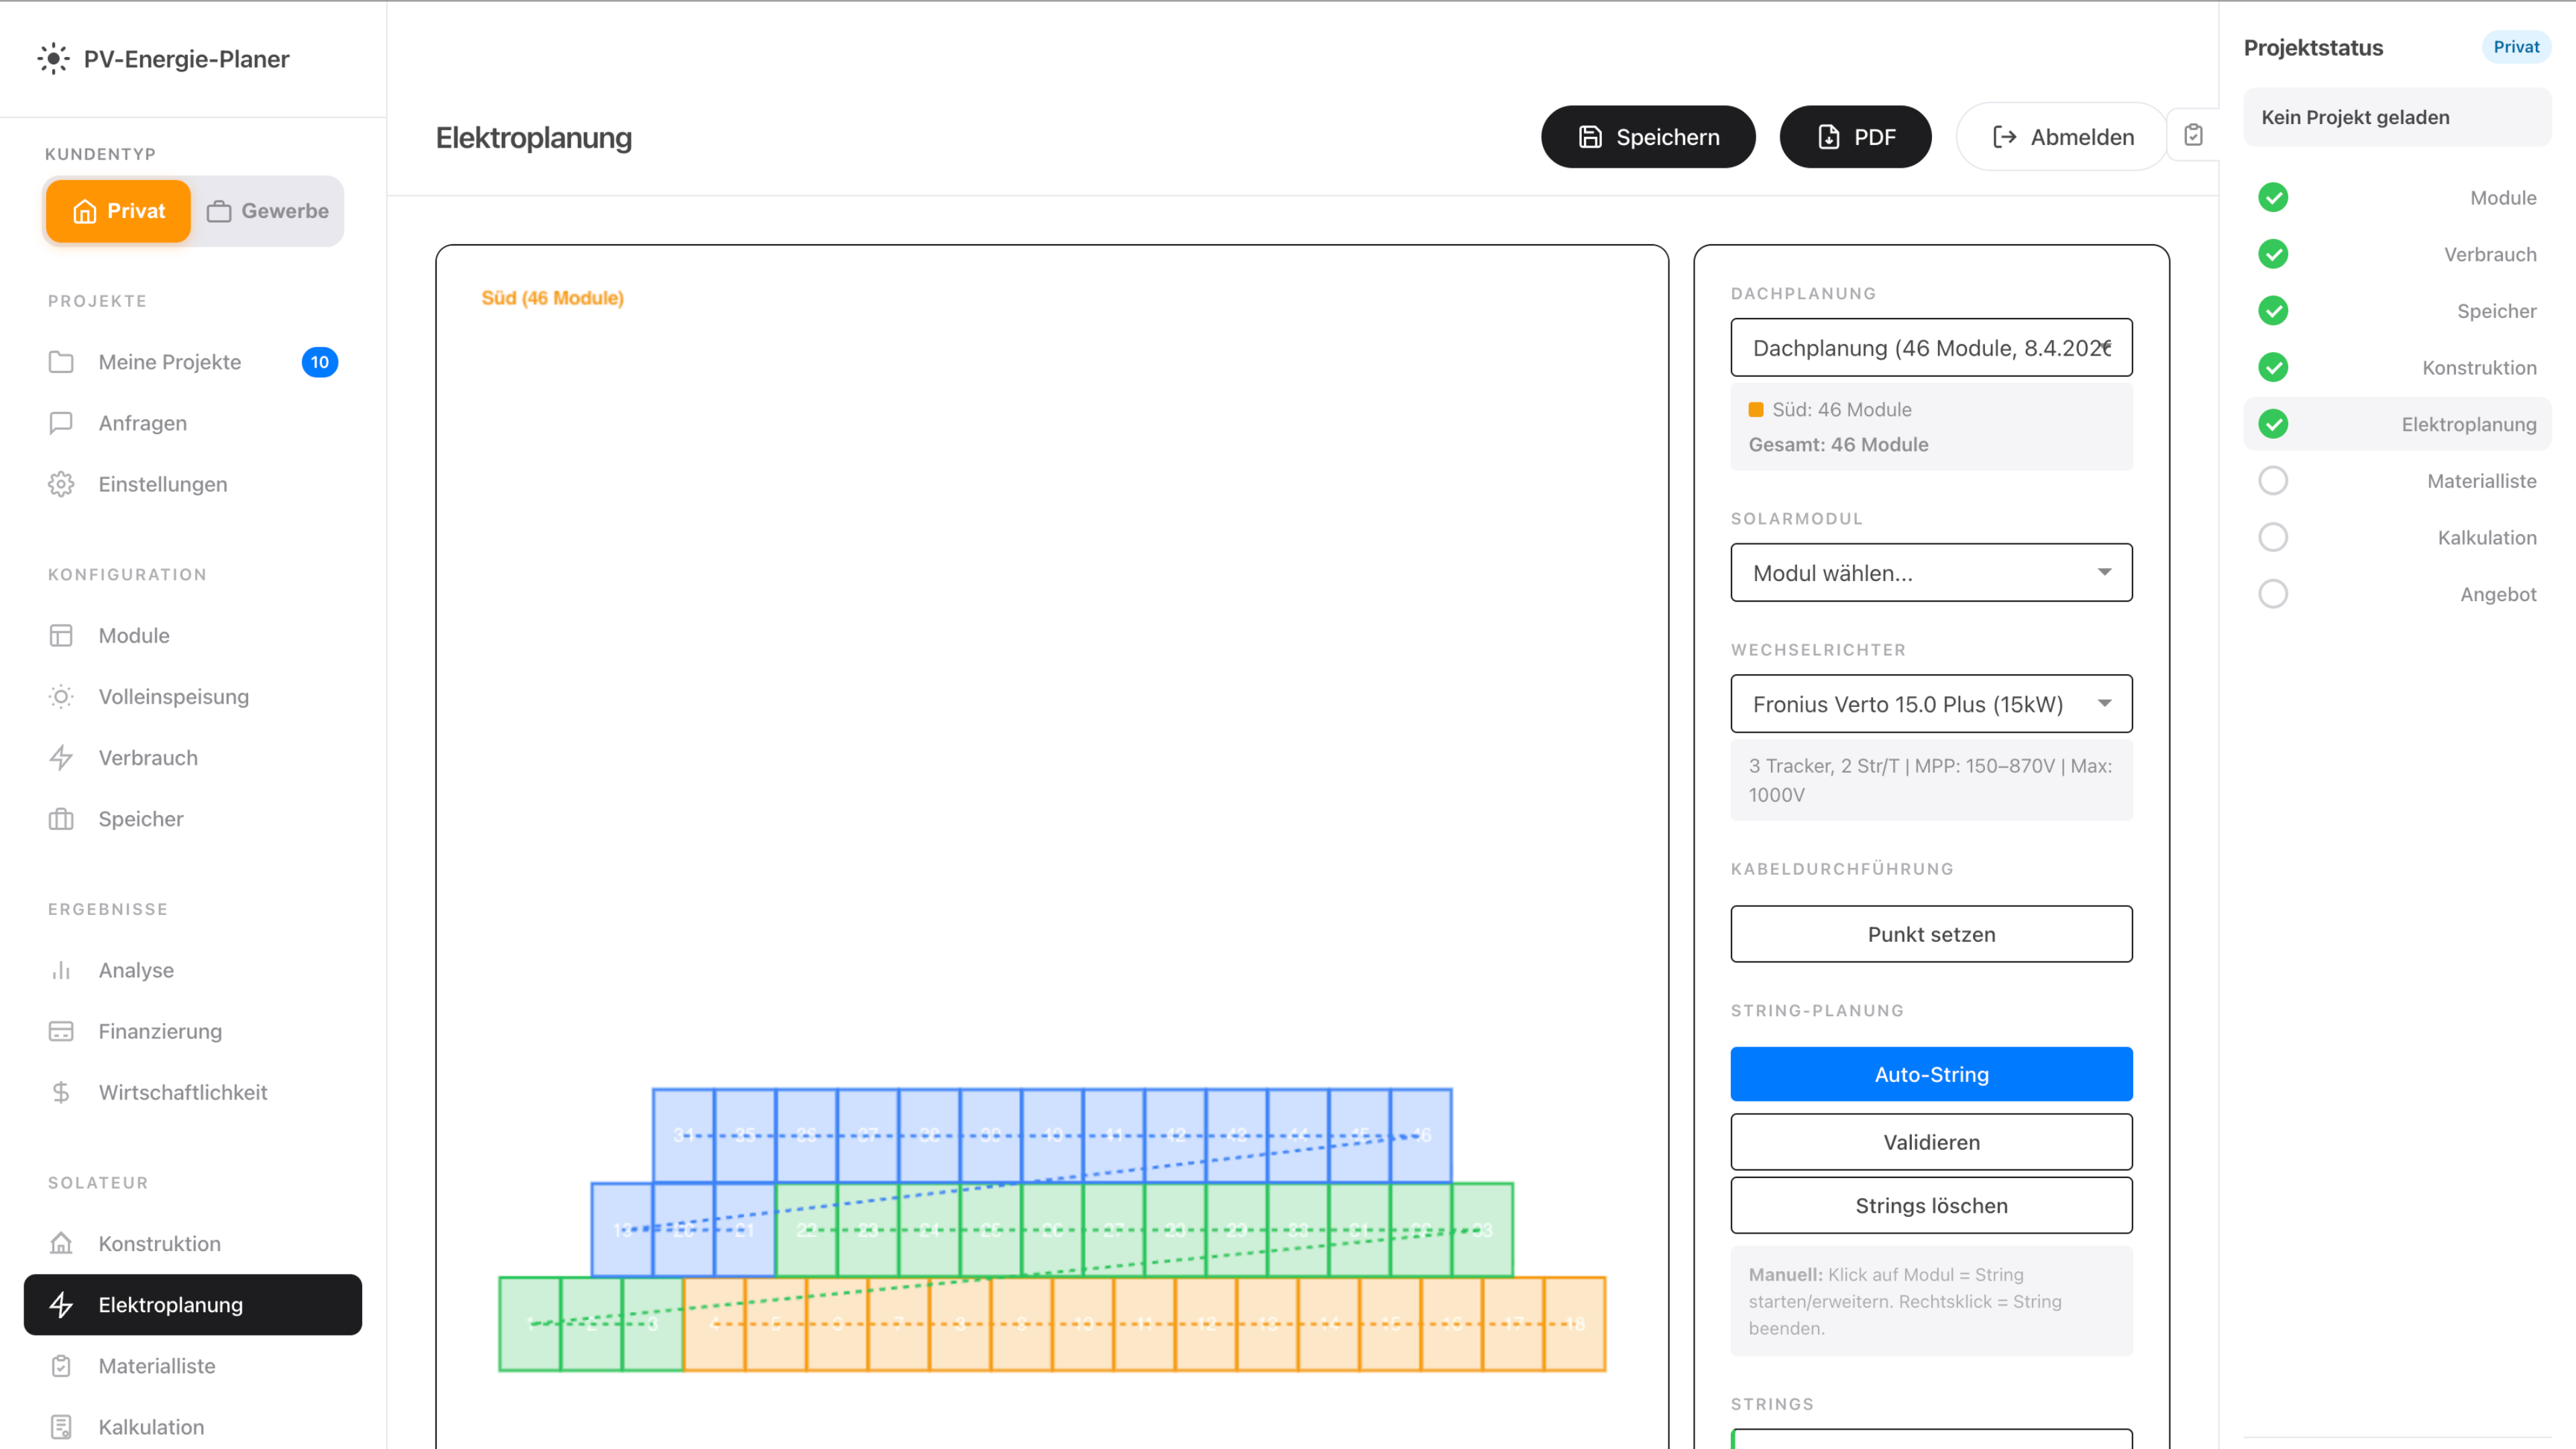Click the Auto-String button
Viewport: 2576px width, 1449px height.
tap(1931, 1074)
